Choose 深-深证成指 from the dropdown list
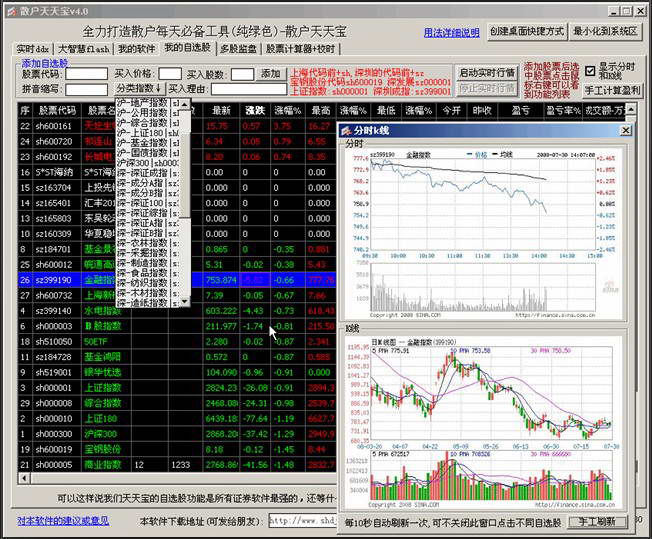The image size is (652, 539). [x=148, y=173]
